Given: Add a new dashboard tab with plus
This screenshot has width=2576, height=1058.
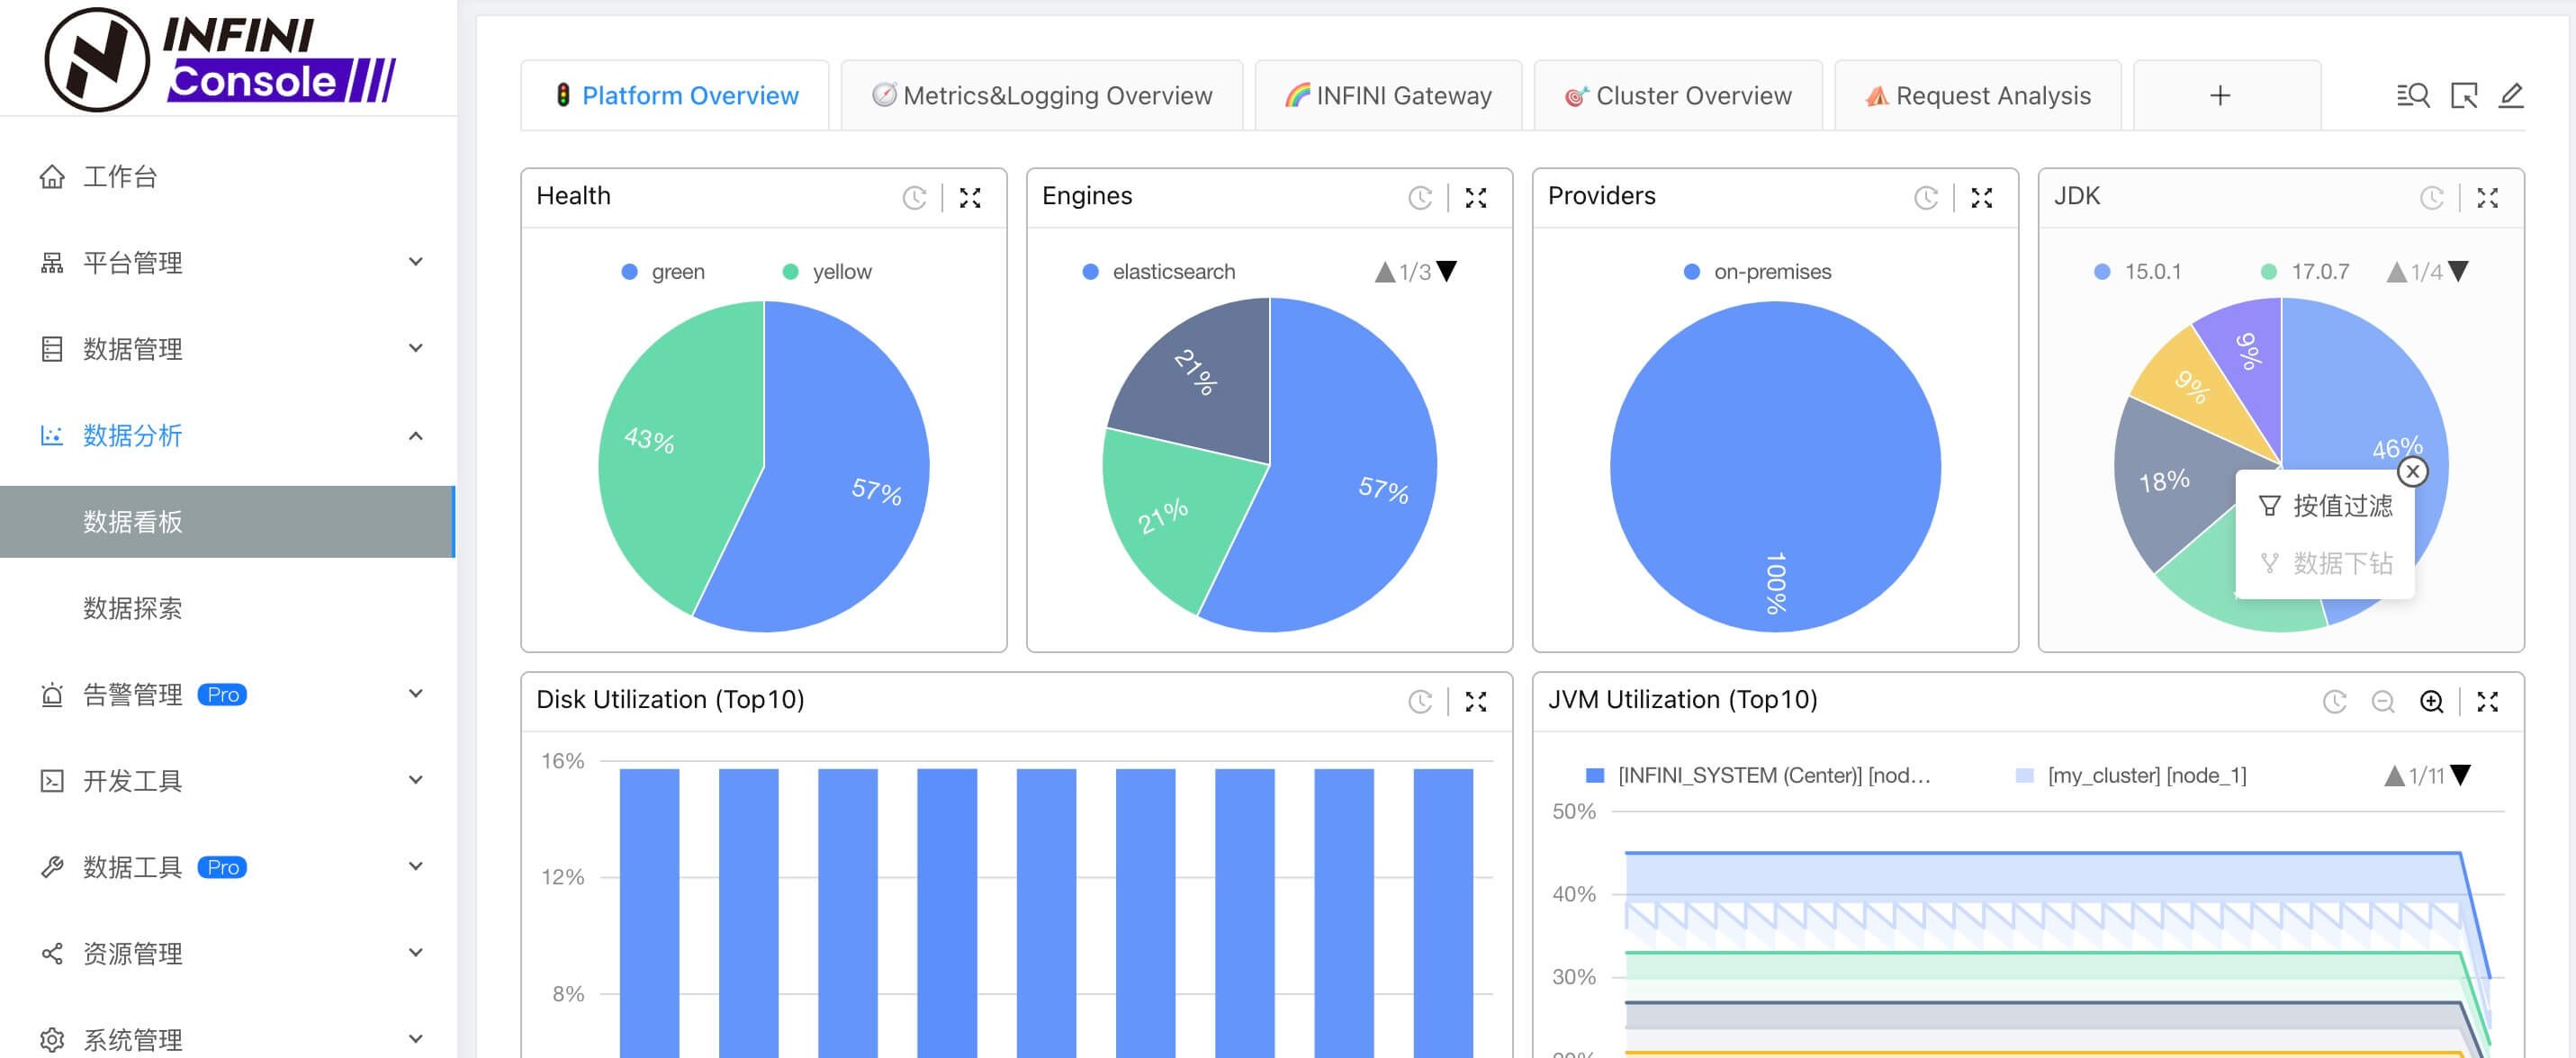Looking at the screenshot, I should point(2220,95).
